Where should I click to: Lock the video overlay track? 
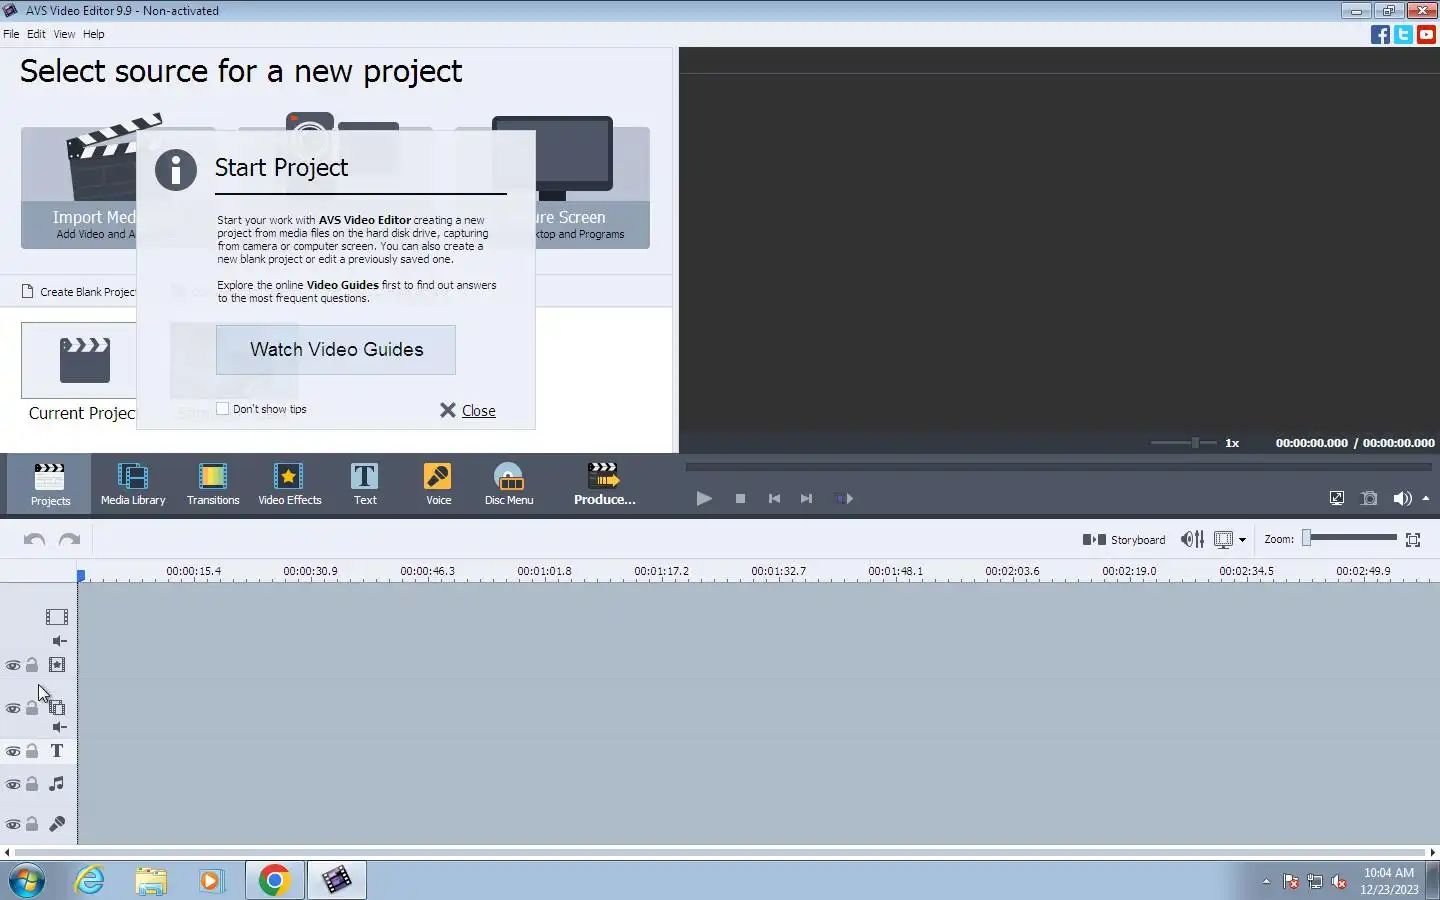click(32, 708)
